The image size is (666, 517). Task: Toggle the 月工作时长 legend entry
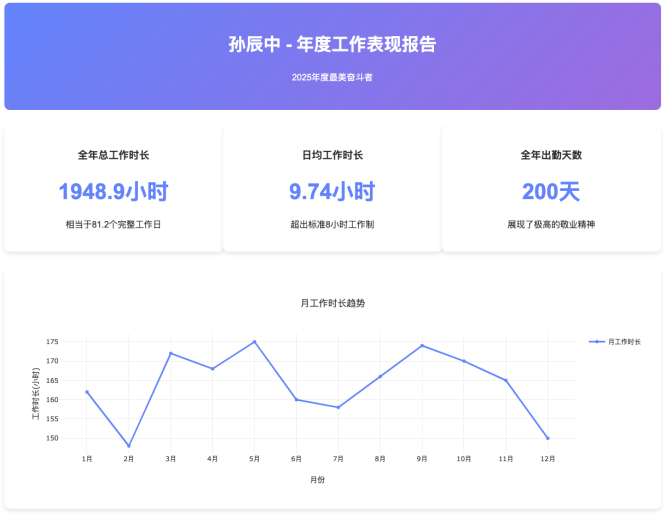click(615, 342)
